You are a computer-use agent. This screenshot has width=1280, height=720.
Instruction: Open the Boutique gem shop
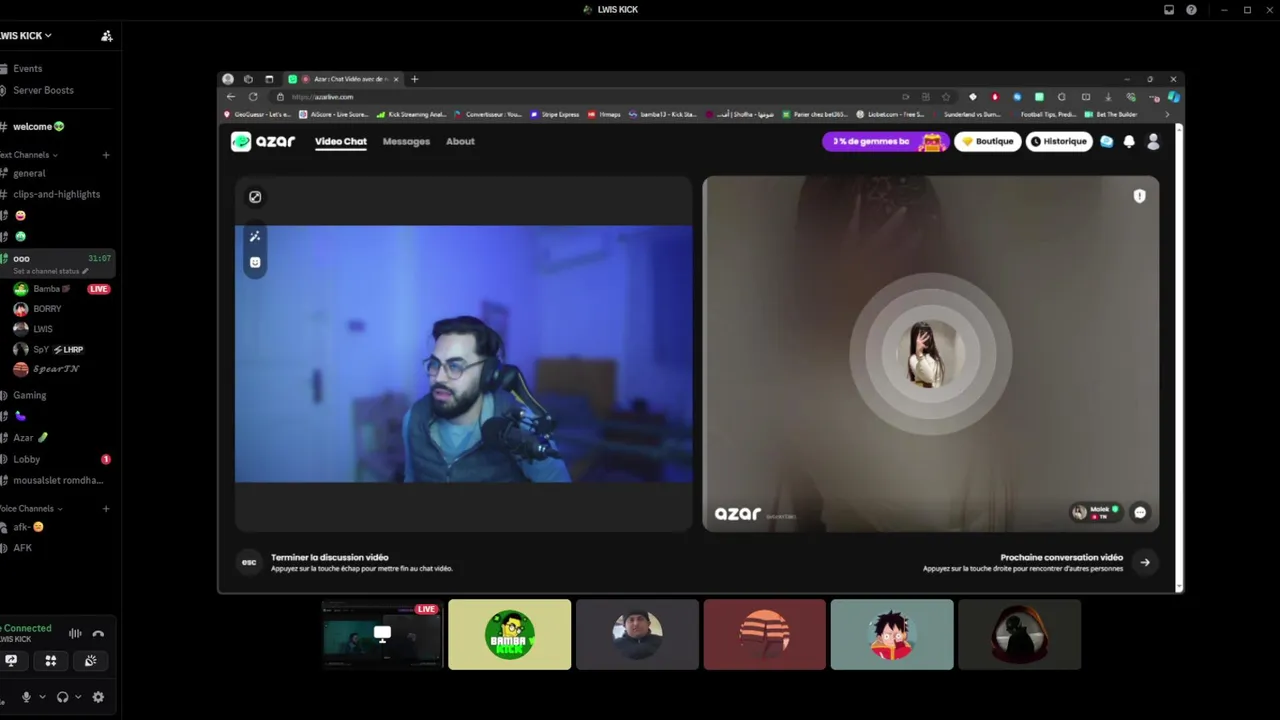point(988,141)
